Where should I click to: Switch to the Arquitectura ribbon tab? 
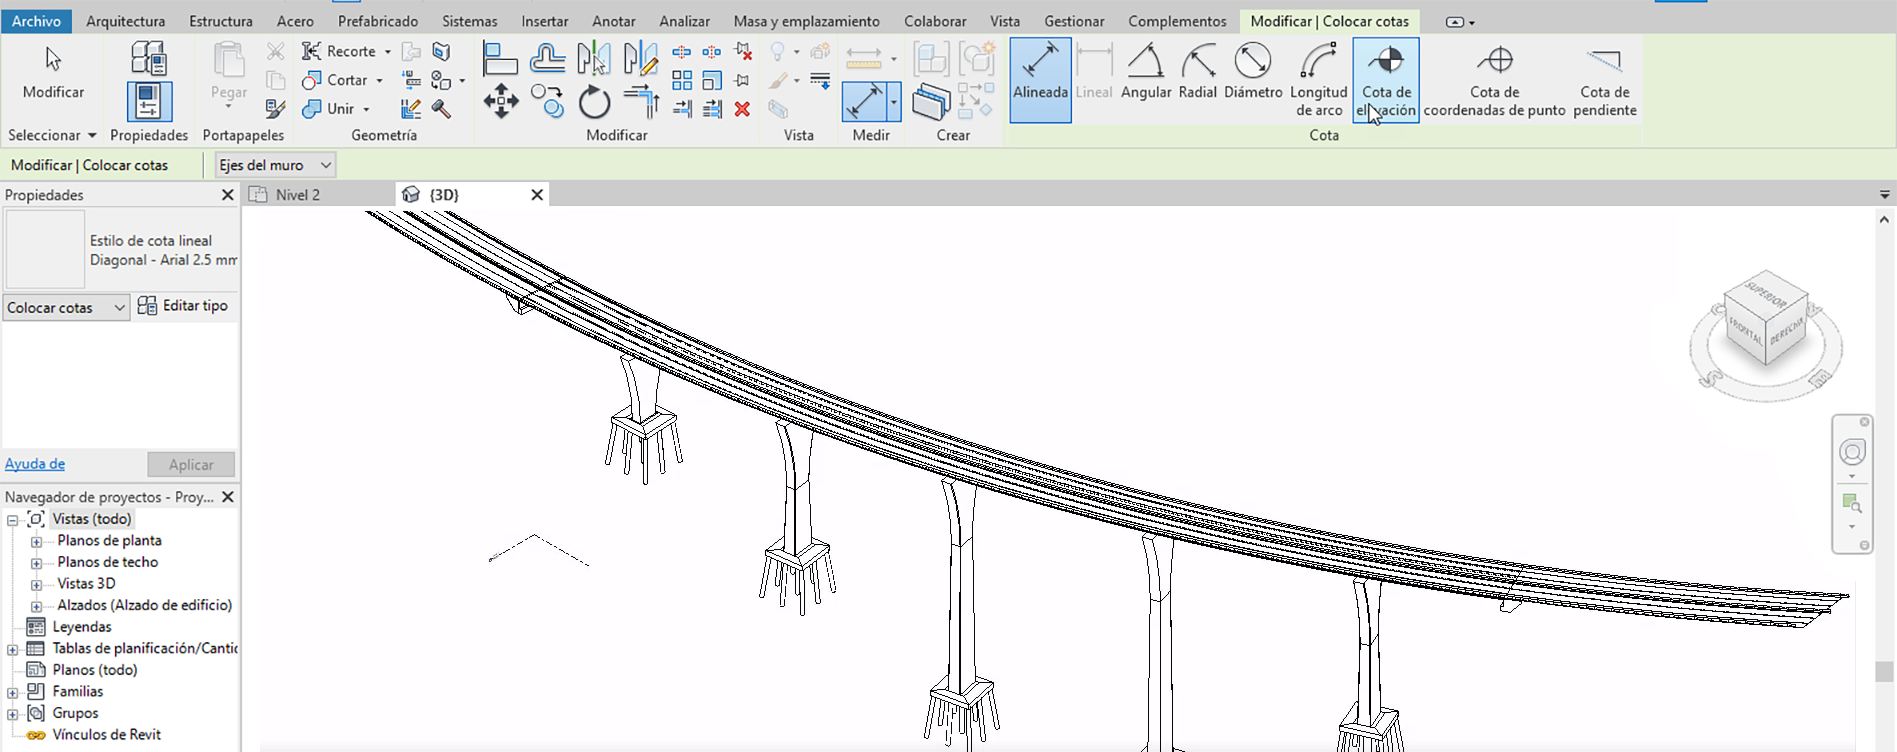(126, 21)
